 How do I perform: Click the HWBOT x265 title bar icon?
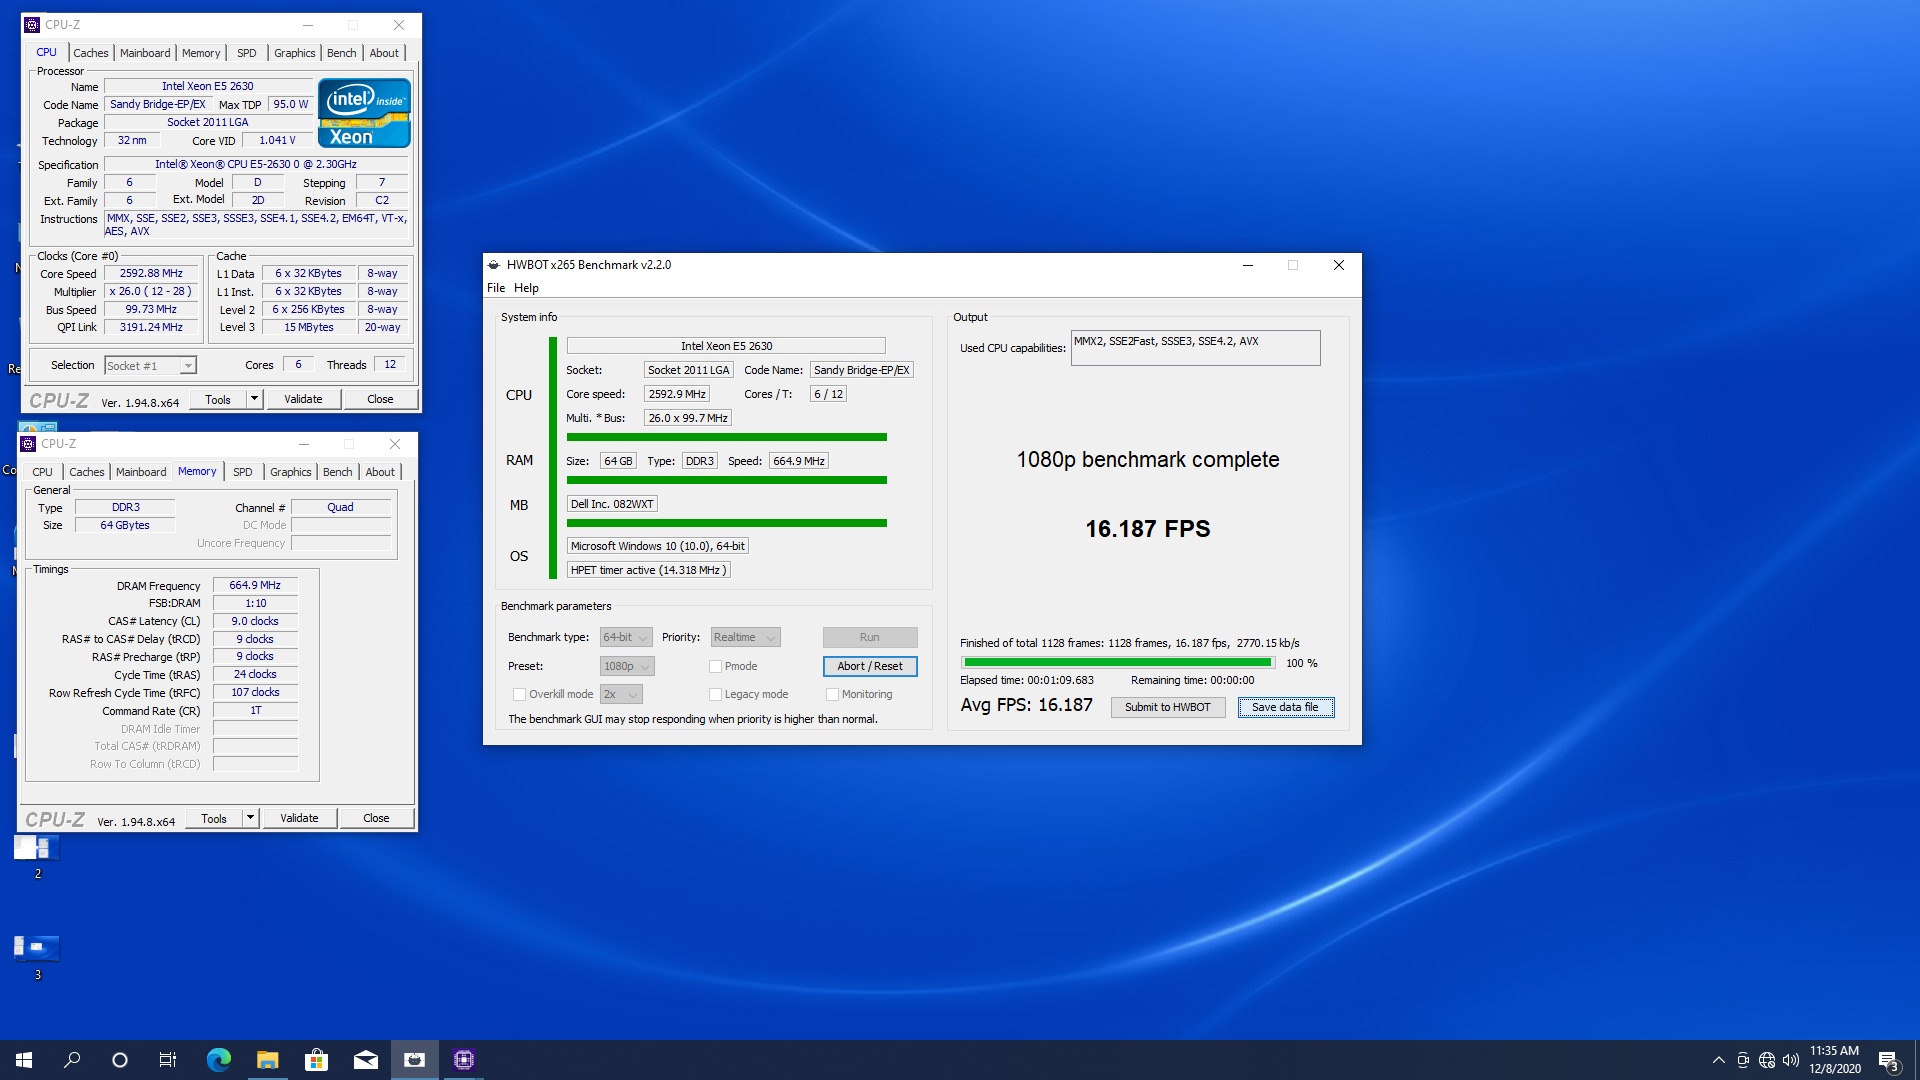tap(494, 265)
